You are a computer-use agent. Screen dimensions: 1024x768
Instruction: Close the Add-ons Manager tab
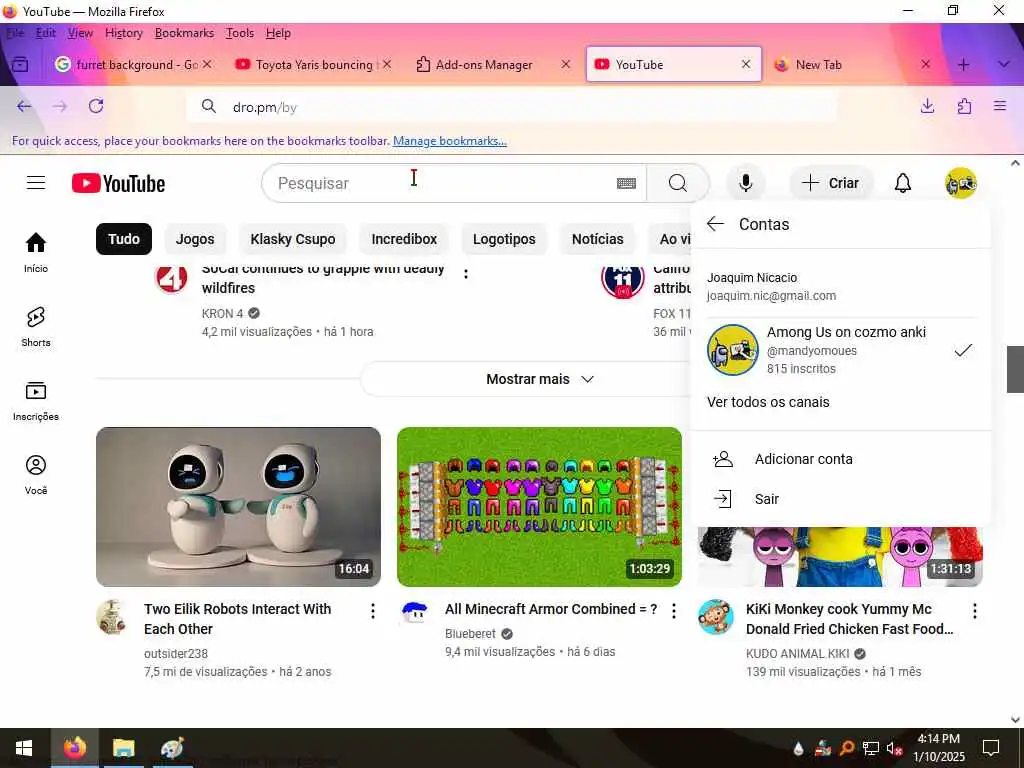(566, 64)
